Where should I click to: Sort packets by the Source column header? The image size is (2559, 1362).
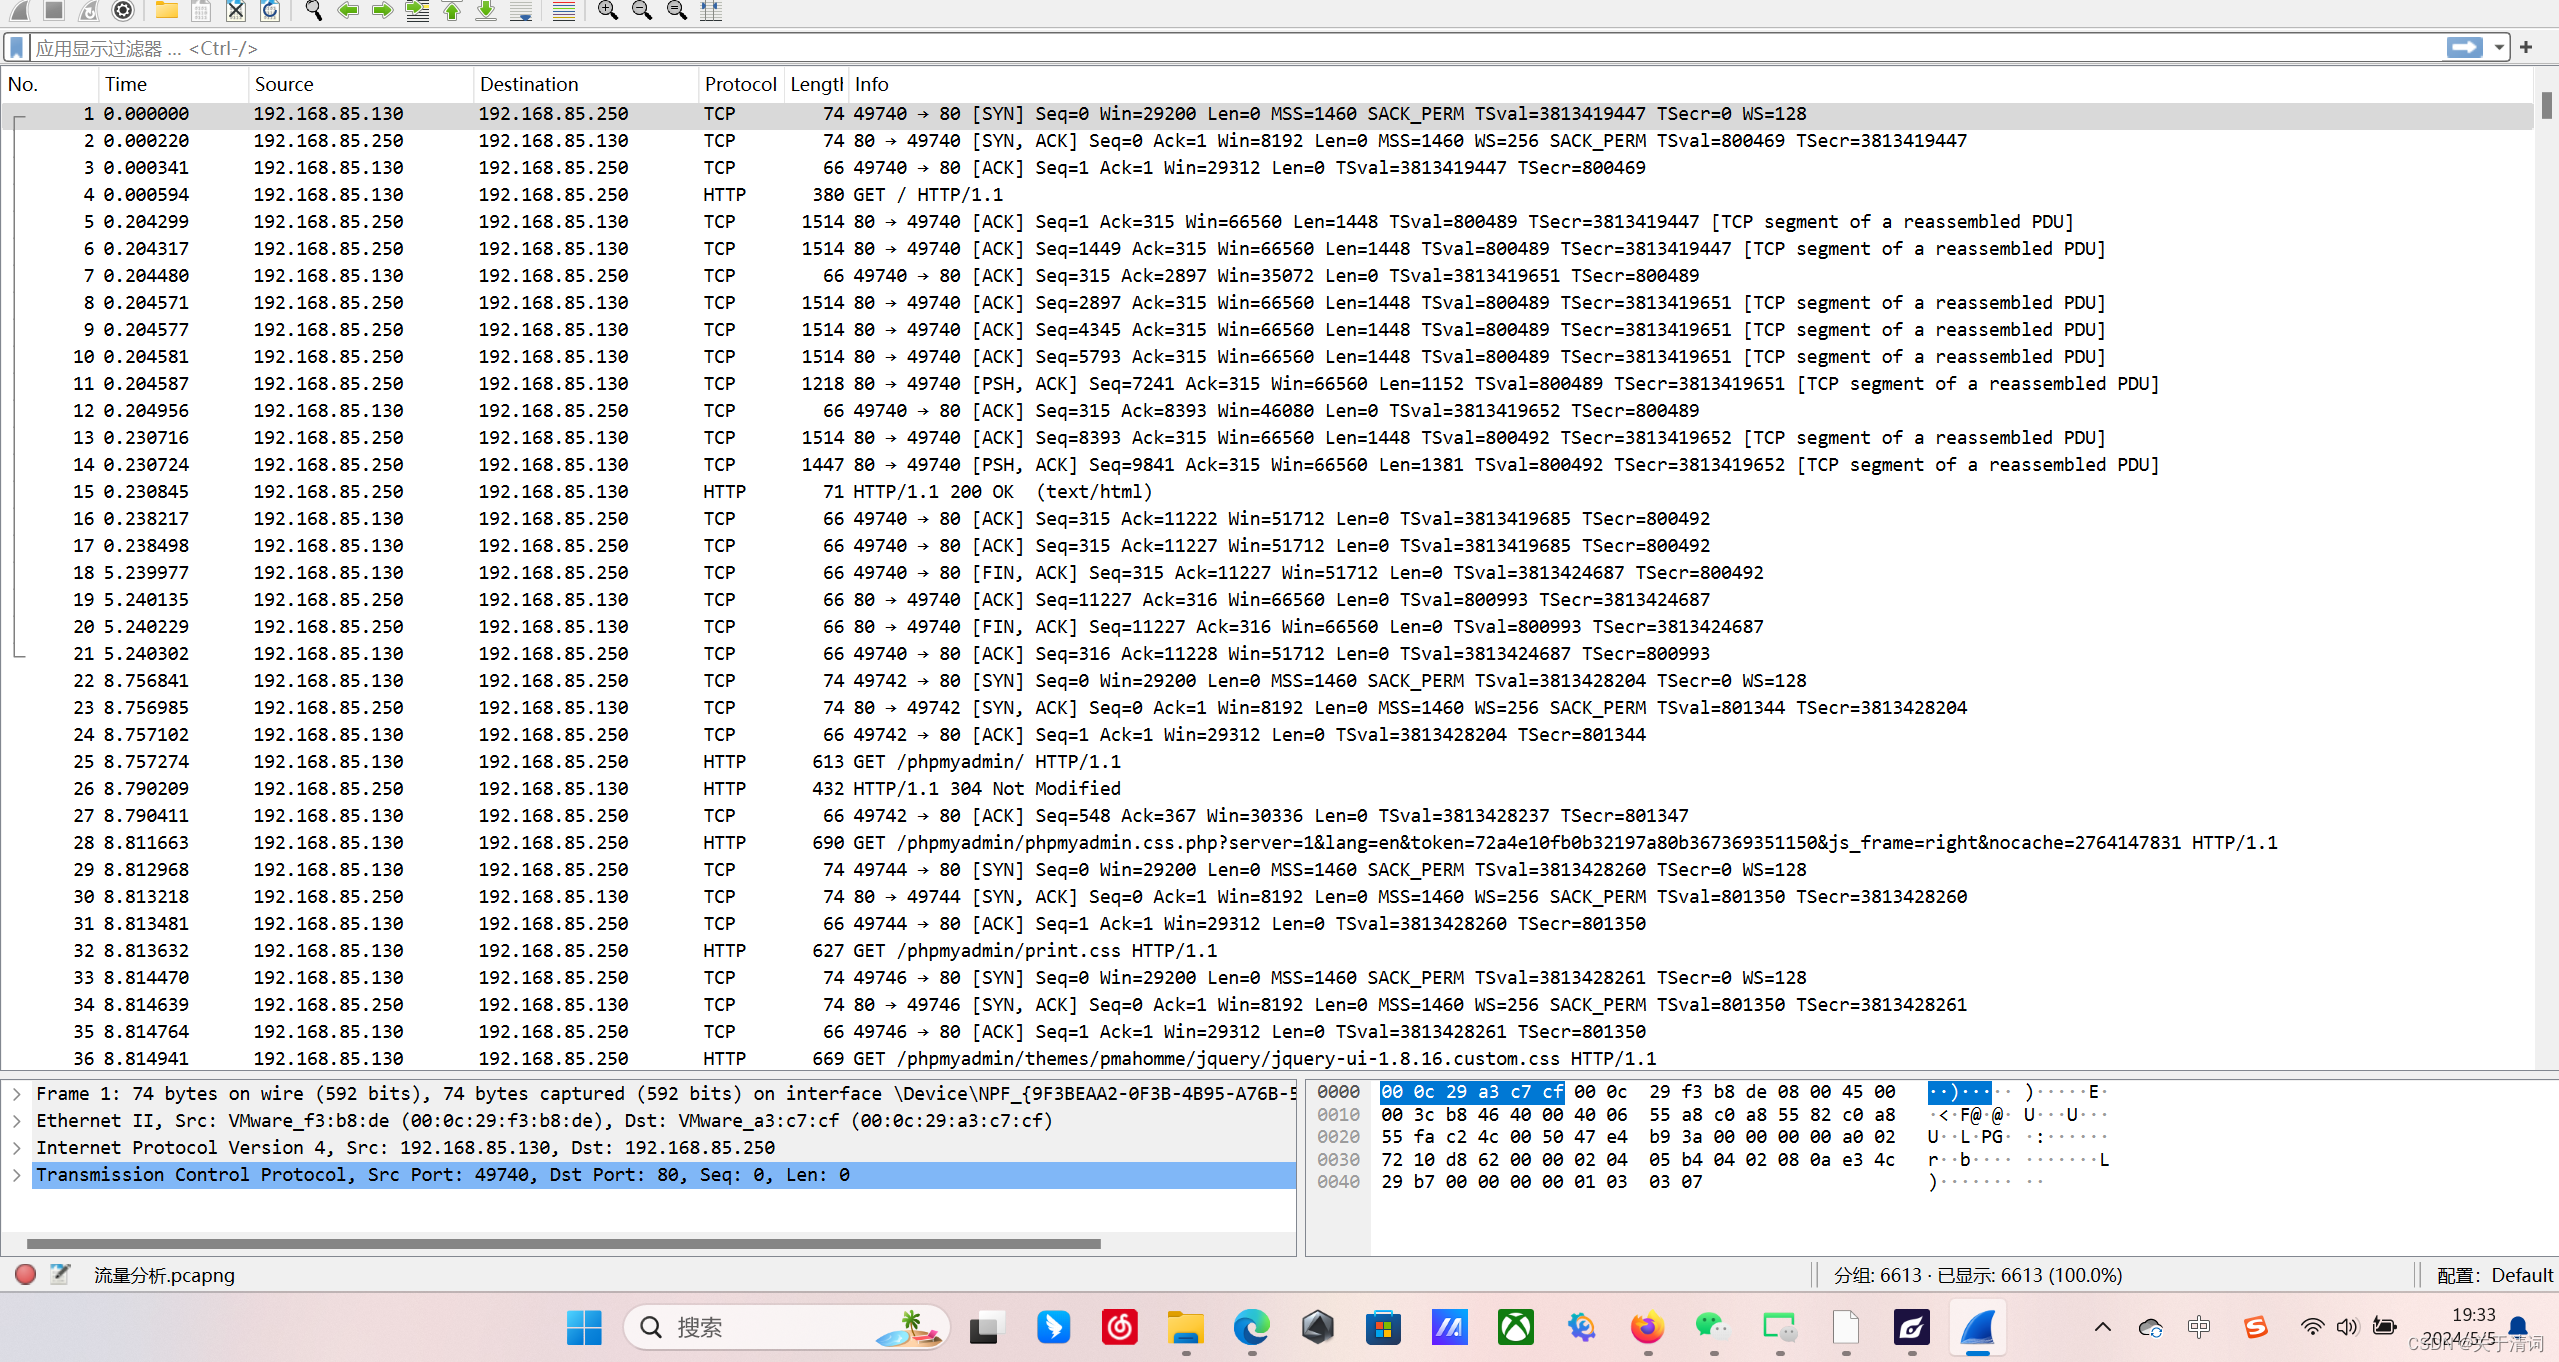(284, 85)
